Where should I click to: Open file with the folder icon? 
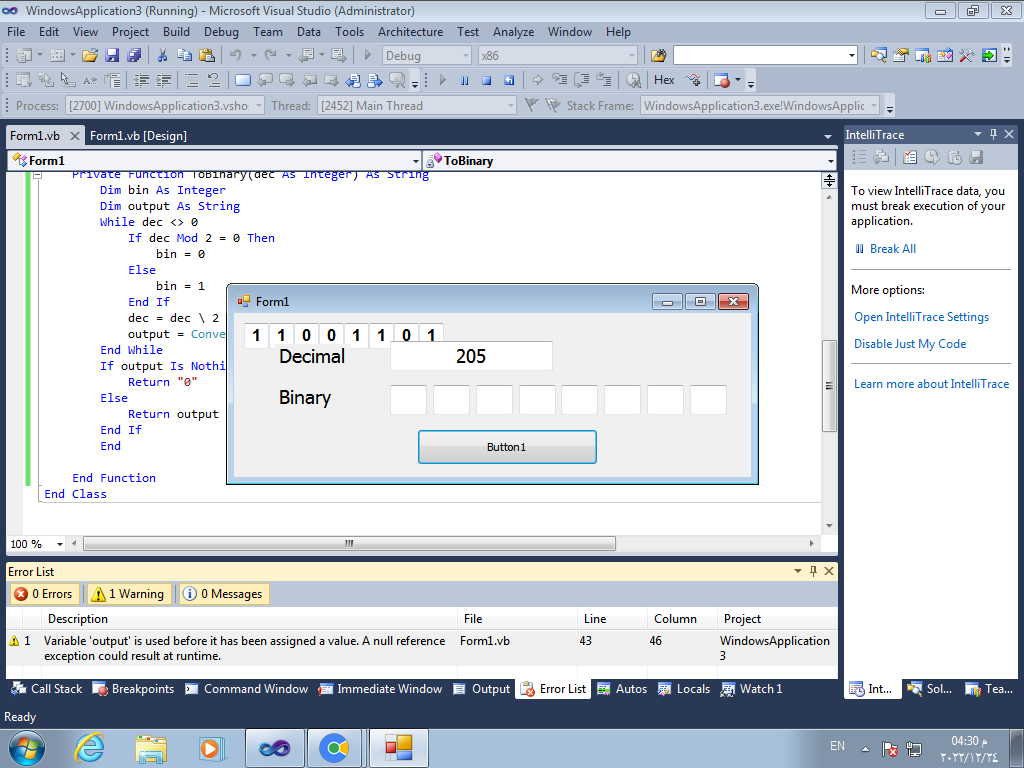(x=90, y=56)
